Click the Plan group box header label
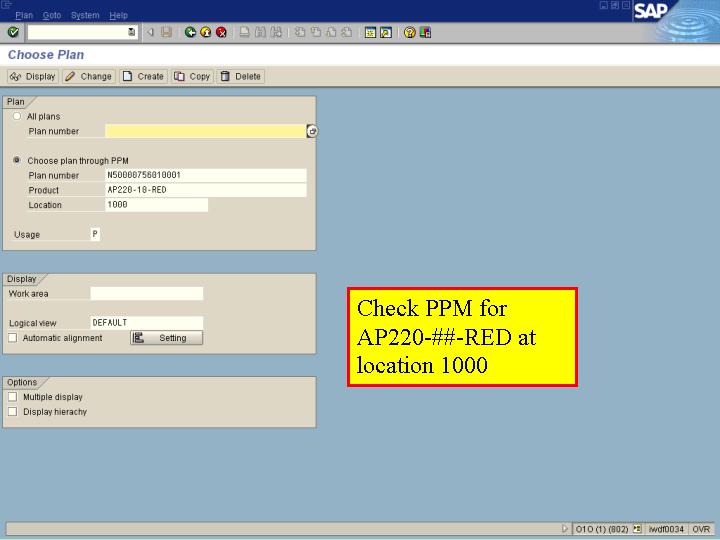 click(x=16, y=102)
